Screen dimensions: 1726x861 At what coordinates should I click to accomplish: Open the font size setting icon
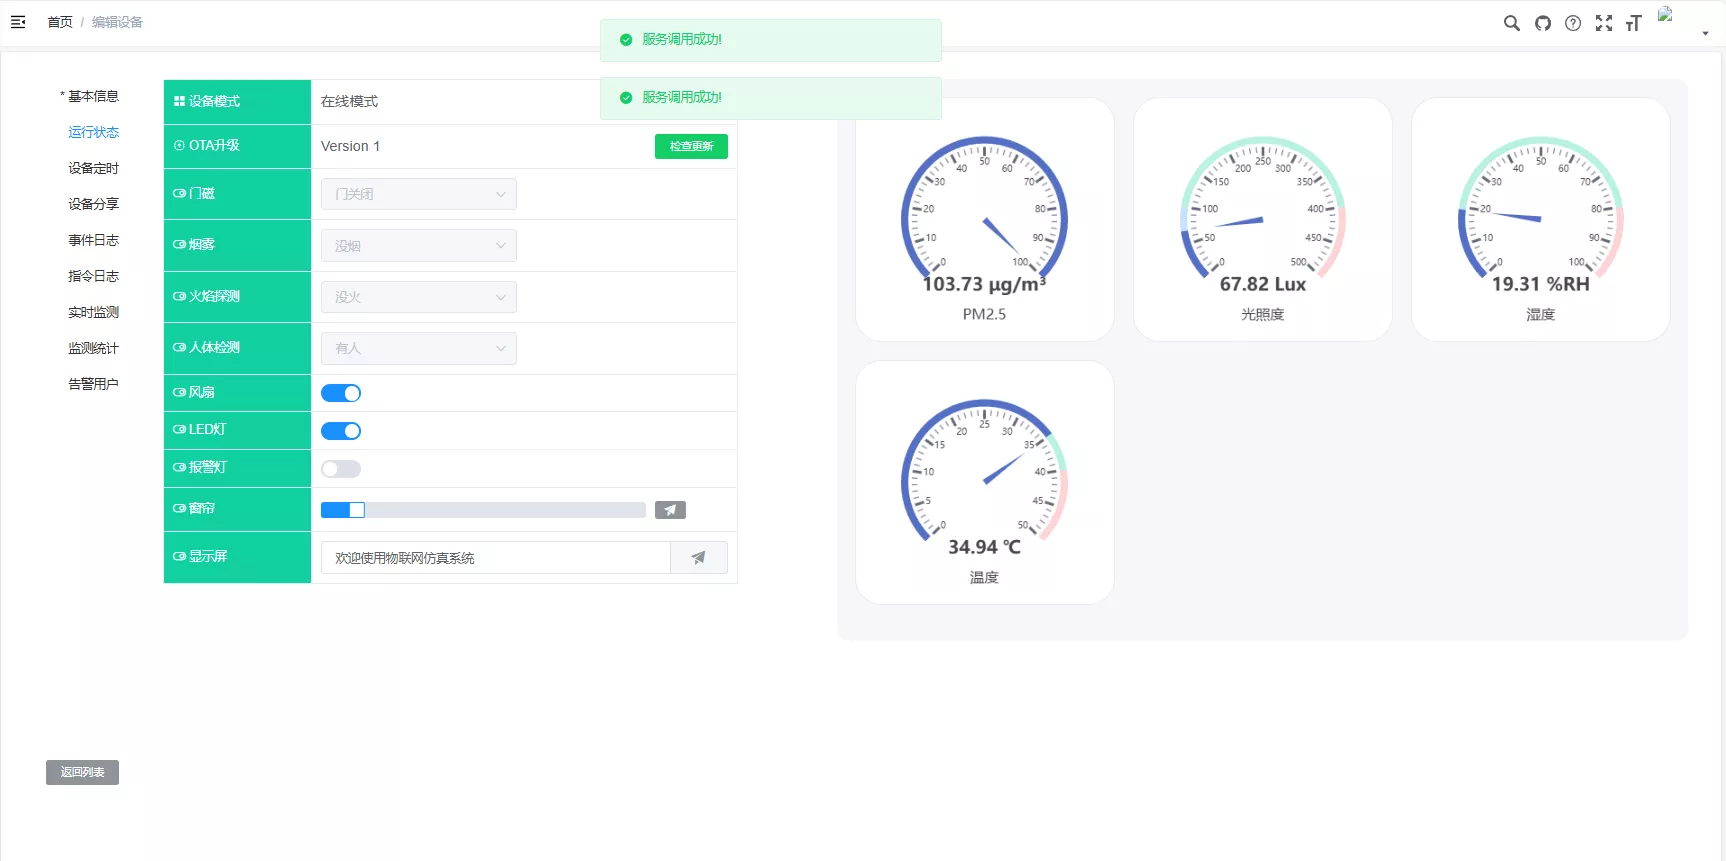tap(1634, 23)
